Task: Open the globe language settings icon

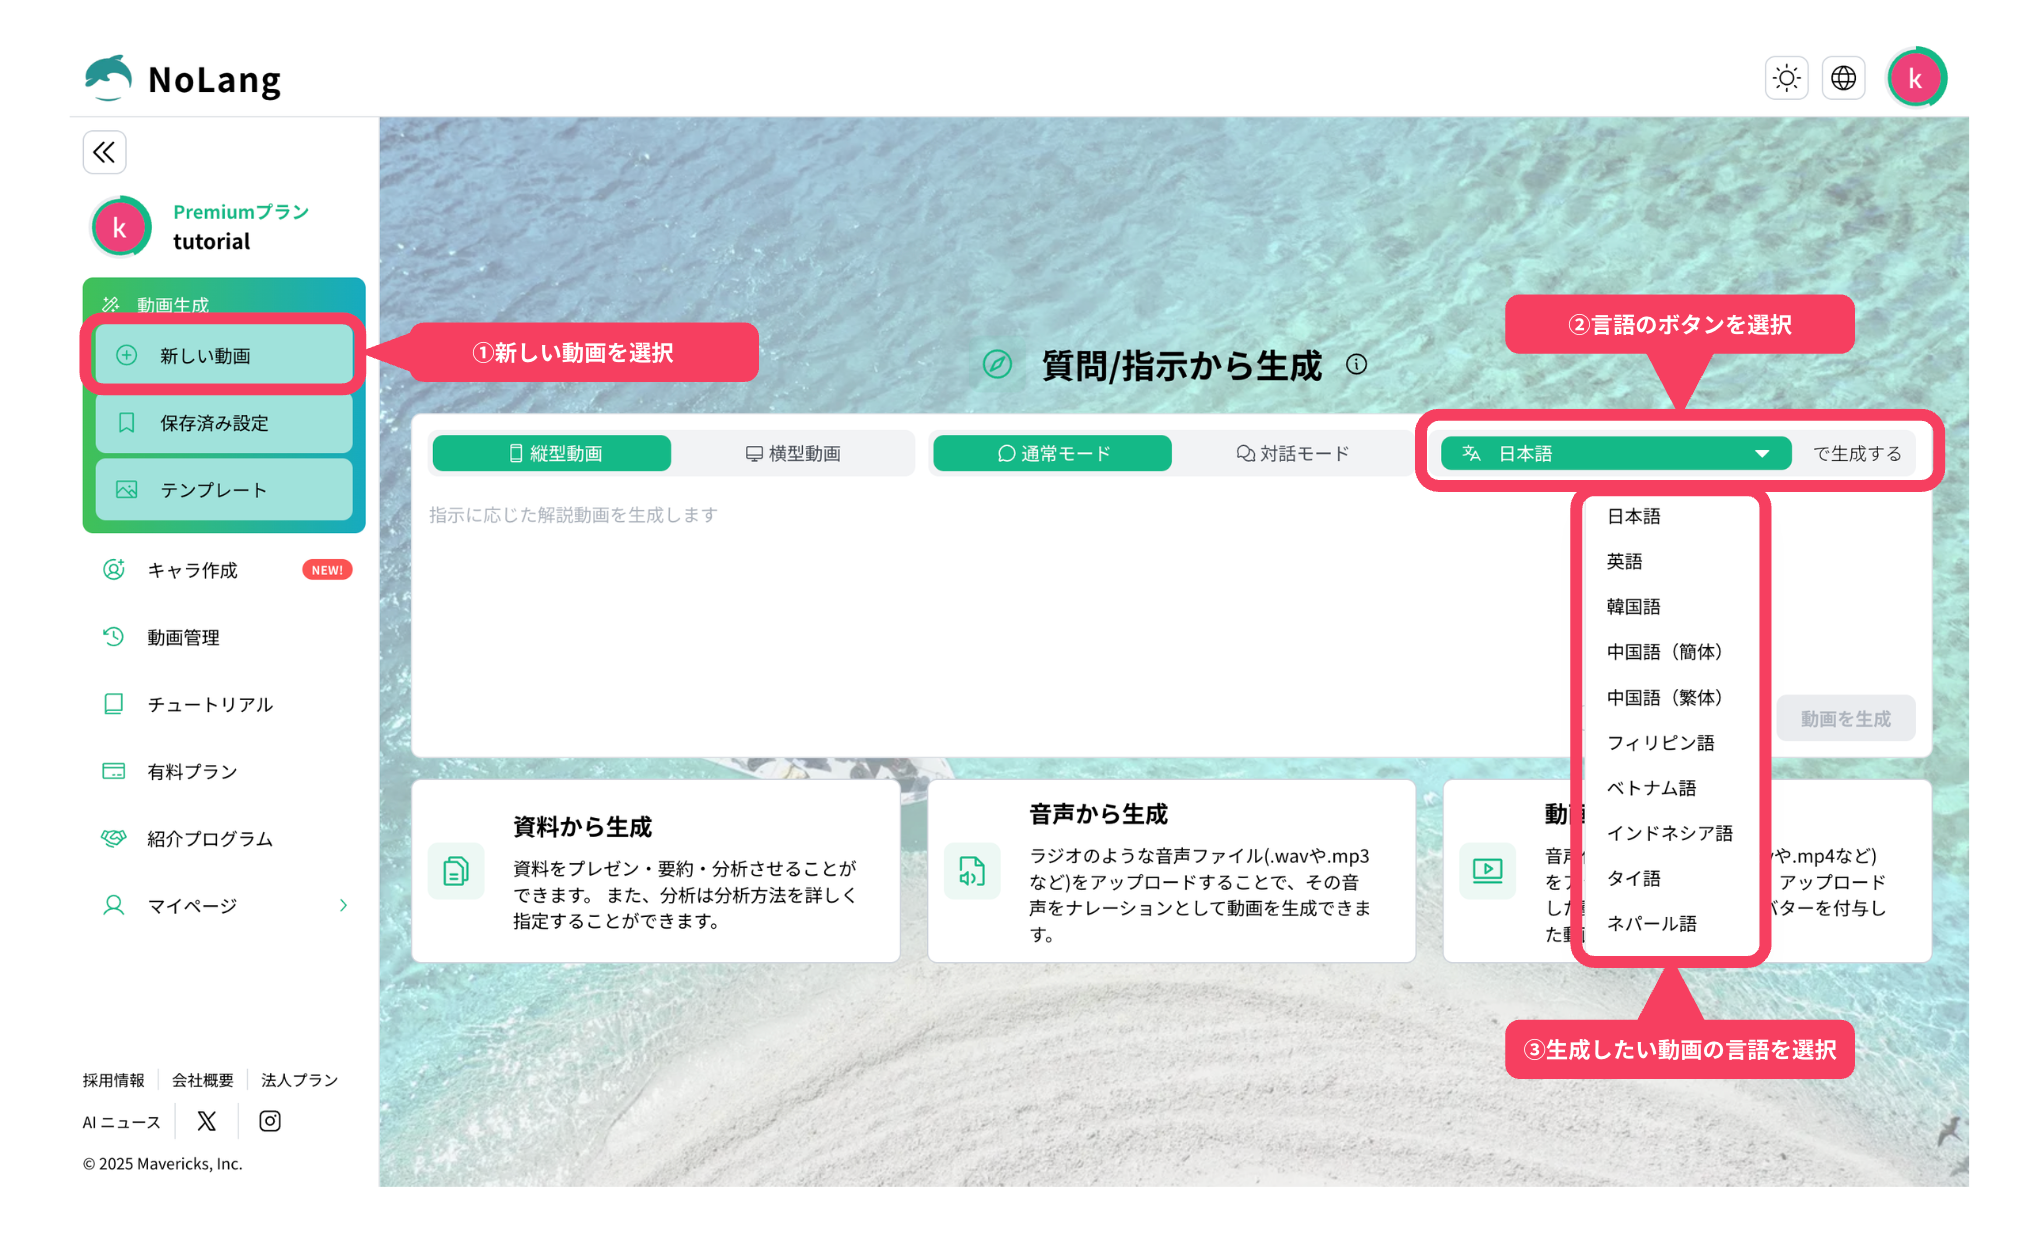Action: point(1843,78)
